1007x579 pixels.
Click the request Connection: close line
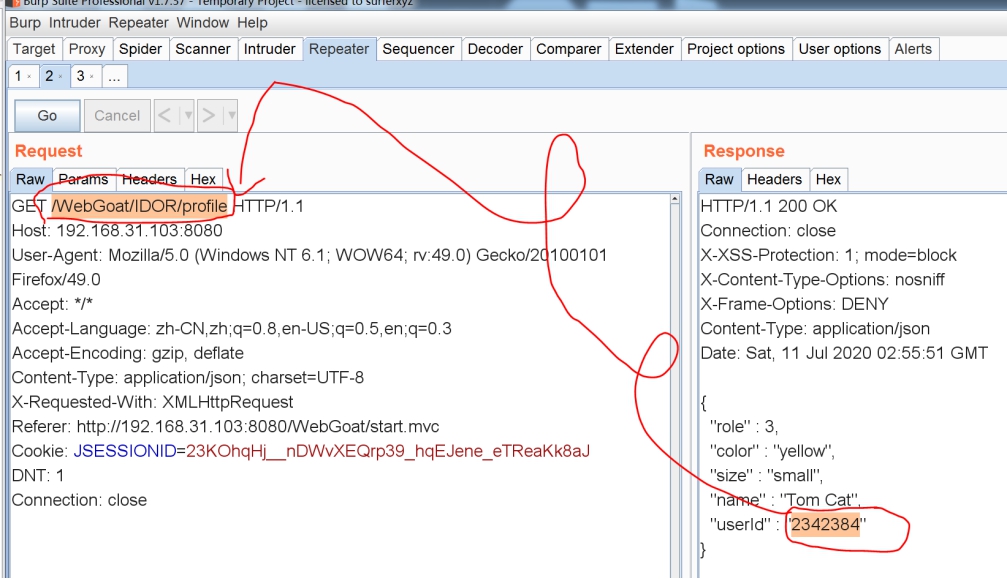point(79,499)
